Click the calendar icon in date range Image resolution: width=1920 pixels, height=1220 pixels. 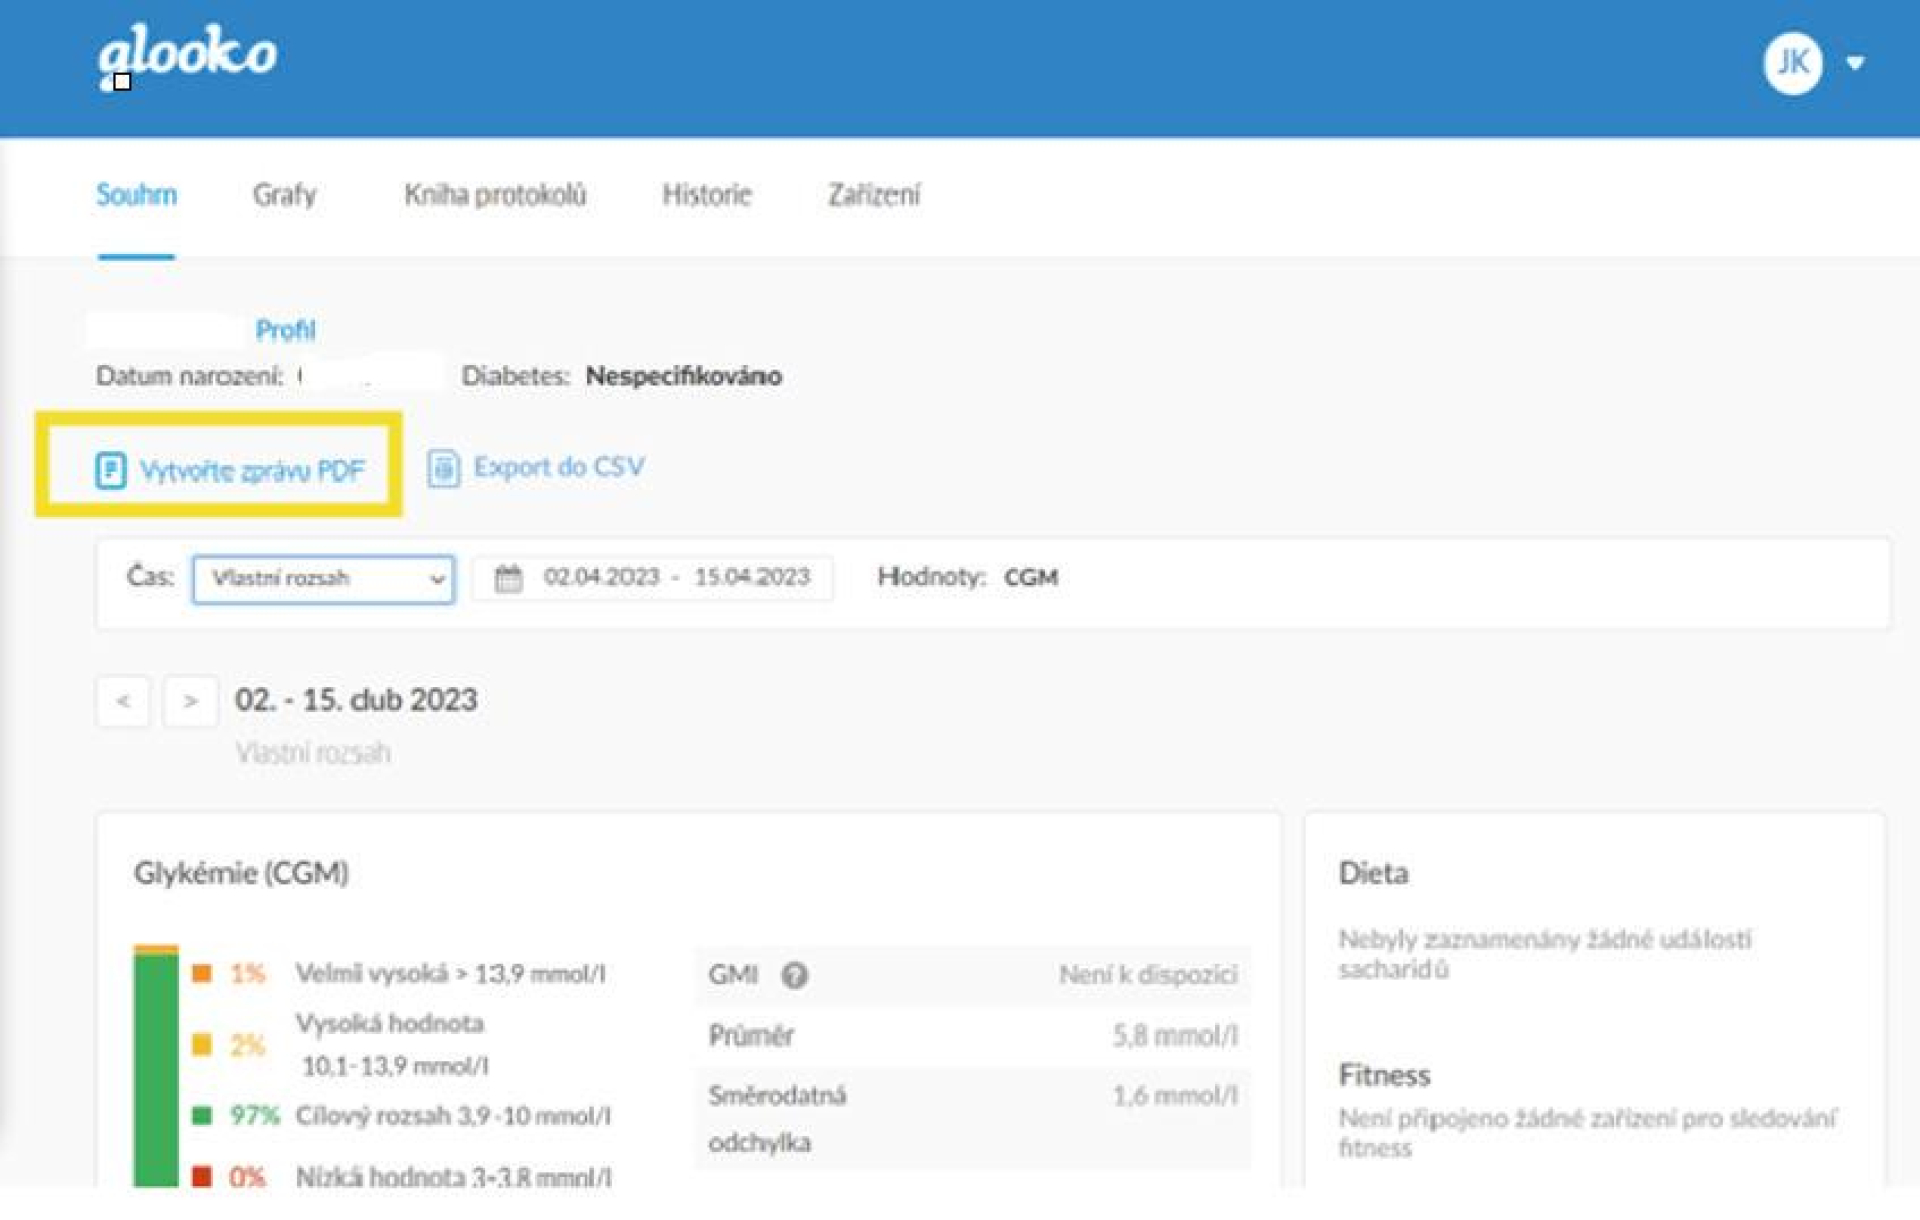click(x=508, y=578)
